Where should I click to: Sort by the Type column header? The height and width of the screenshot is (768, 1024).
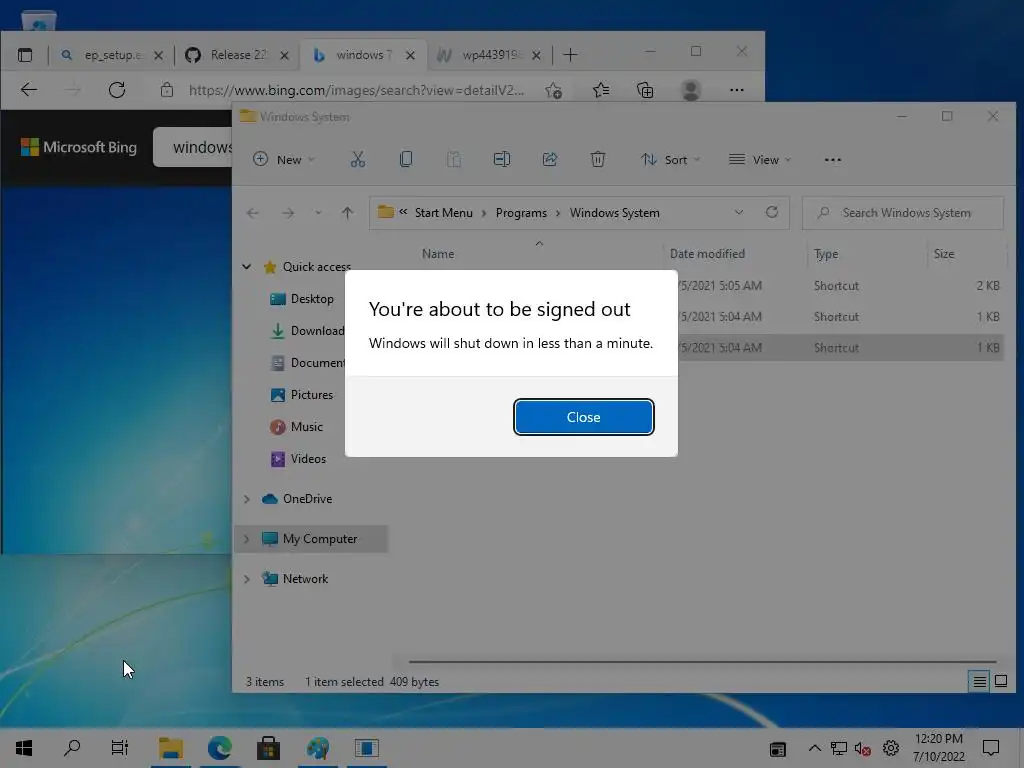(826, 254)
